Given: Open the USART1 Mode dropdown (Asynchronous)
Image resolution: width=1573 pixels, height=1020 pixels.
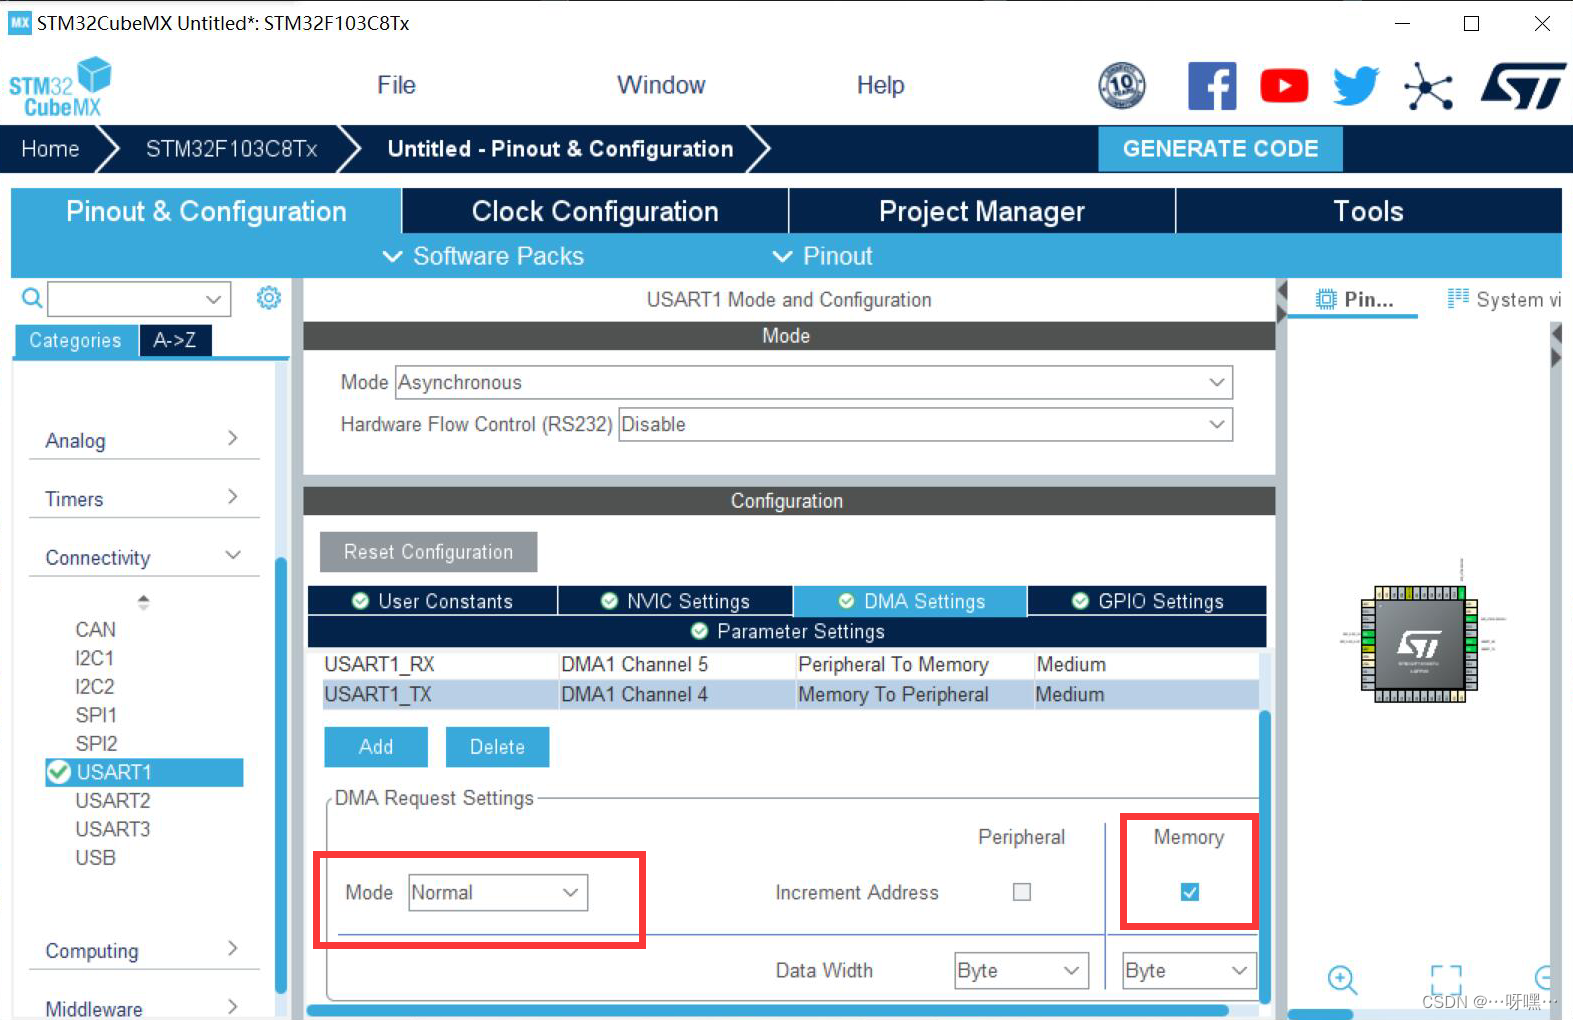Looking at the screenshot, I should pos(814,382).
